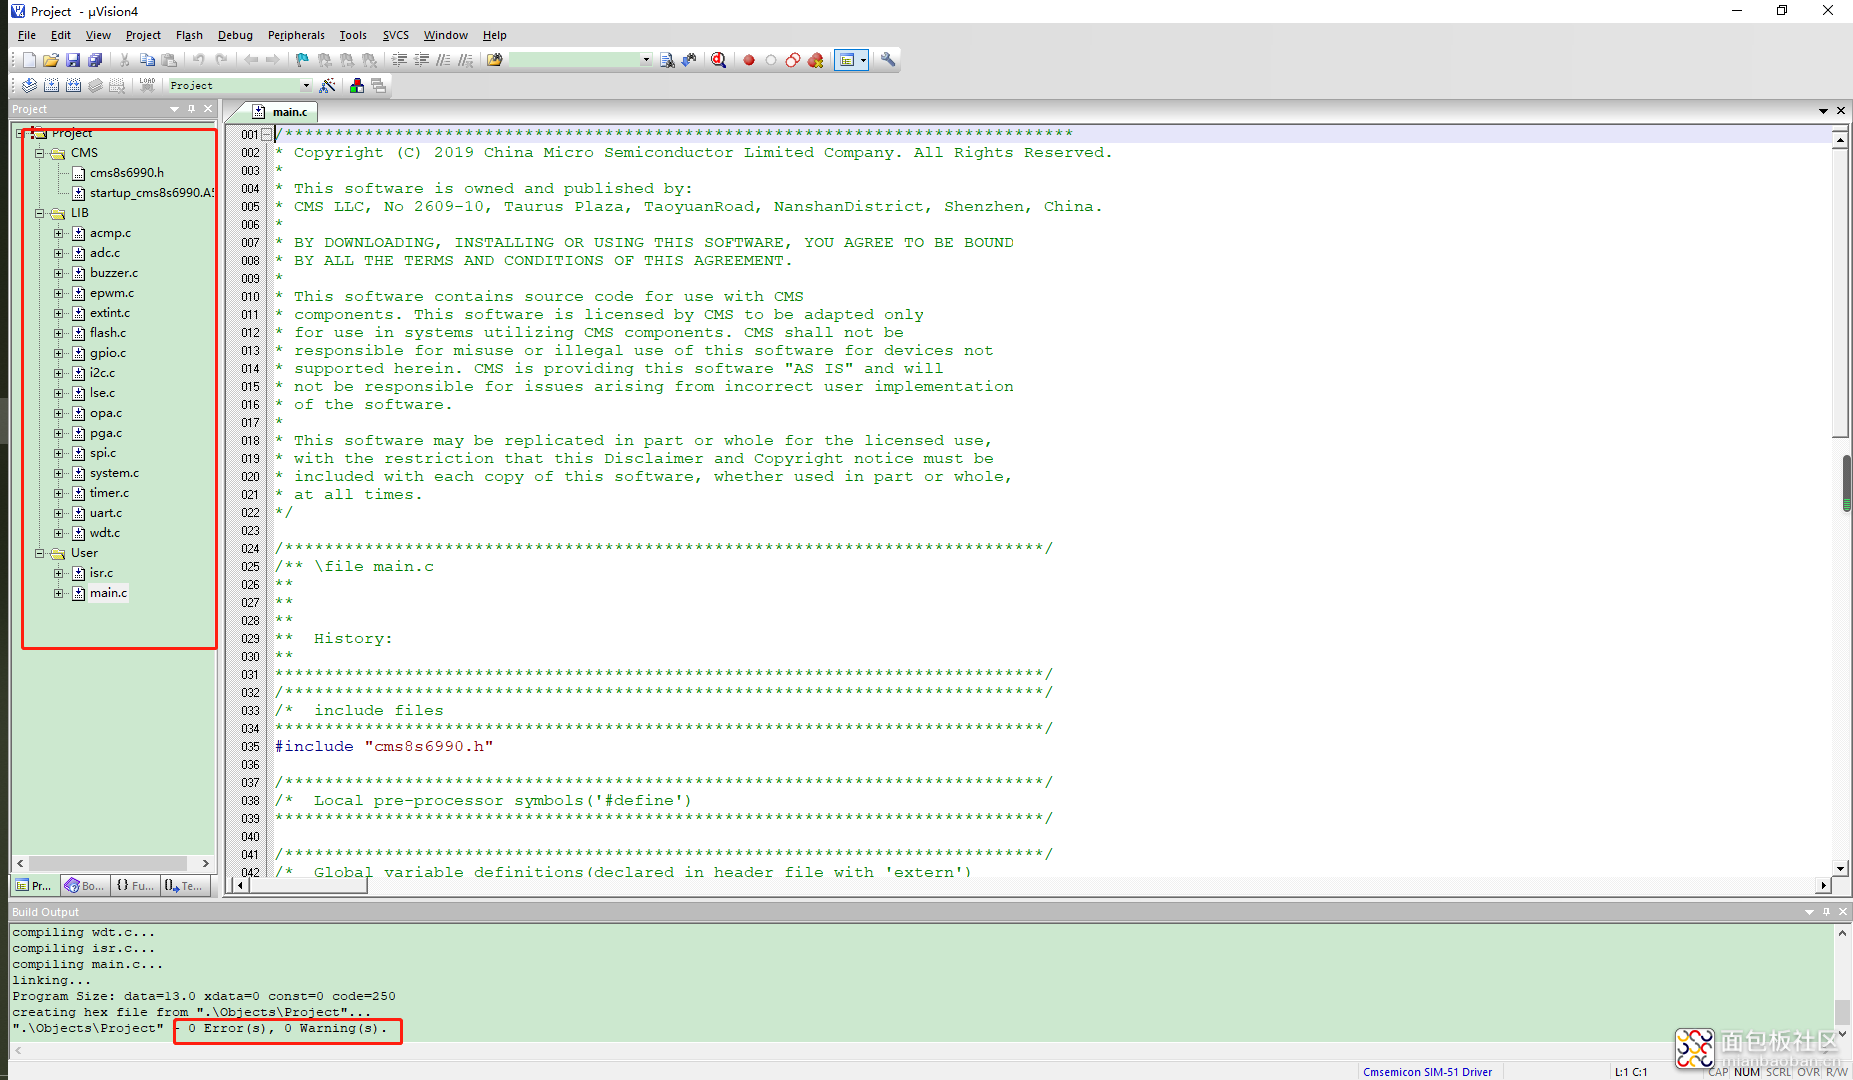Click Kill All Breakpoints icon
The width and height of the screenshot is (1853, 1080).
tap(816, 60)
